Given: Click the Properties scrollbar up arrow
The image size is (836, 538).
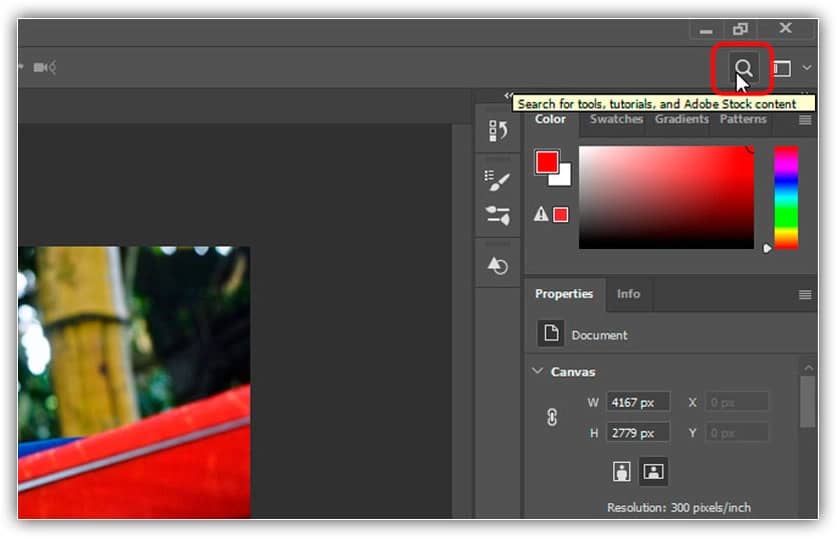Looking at the screenshot, I should (x=808, y=367).
